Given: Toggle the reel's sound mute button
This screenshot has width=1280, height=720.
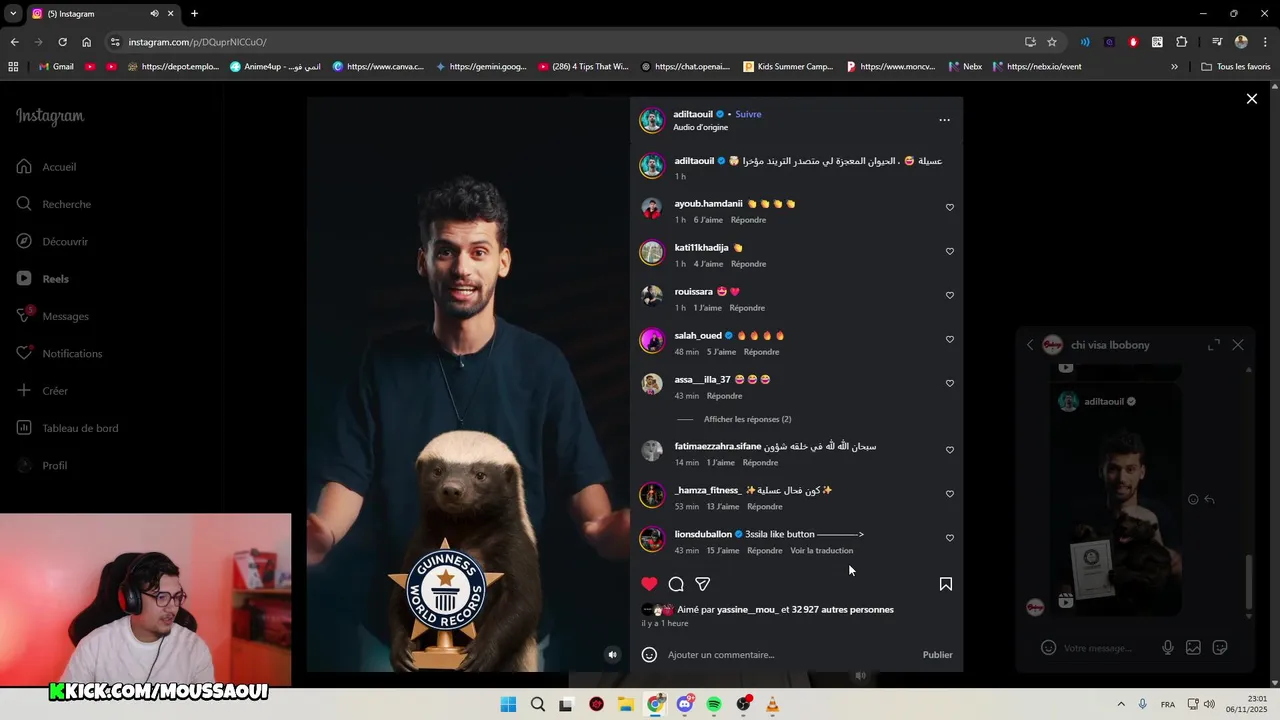Looking at the screenshot, I should click(x=613, y=655).
